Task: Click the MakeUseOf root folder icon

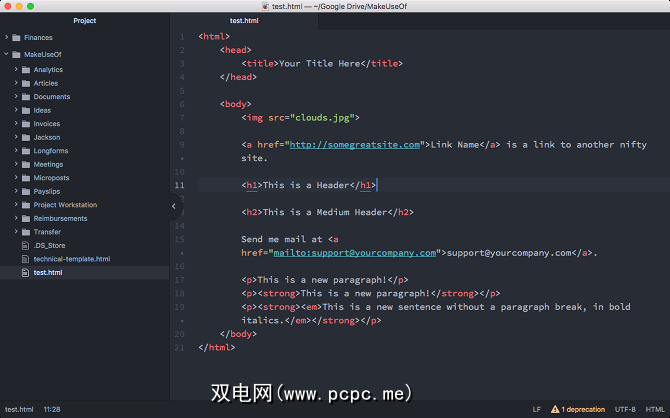Action: pyautogui.click(x=17, y=54)
